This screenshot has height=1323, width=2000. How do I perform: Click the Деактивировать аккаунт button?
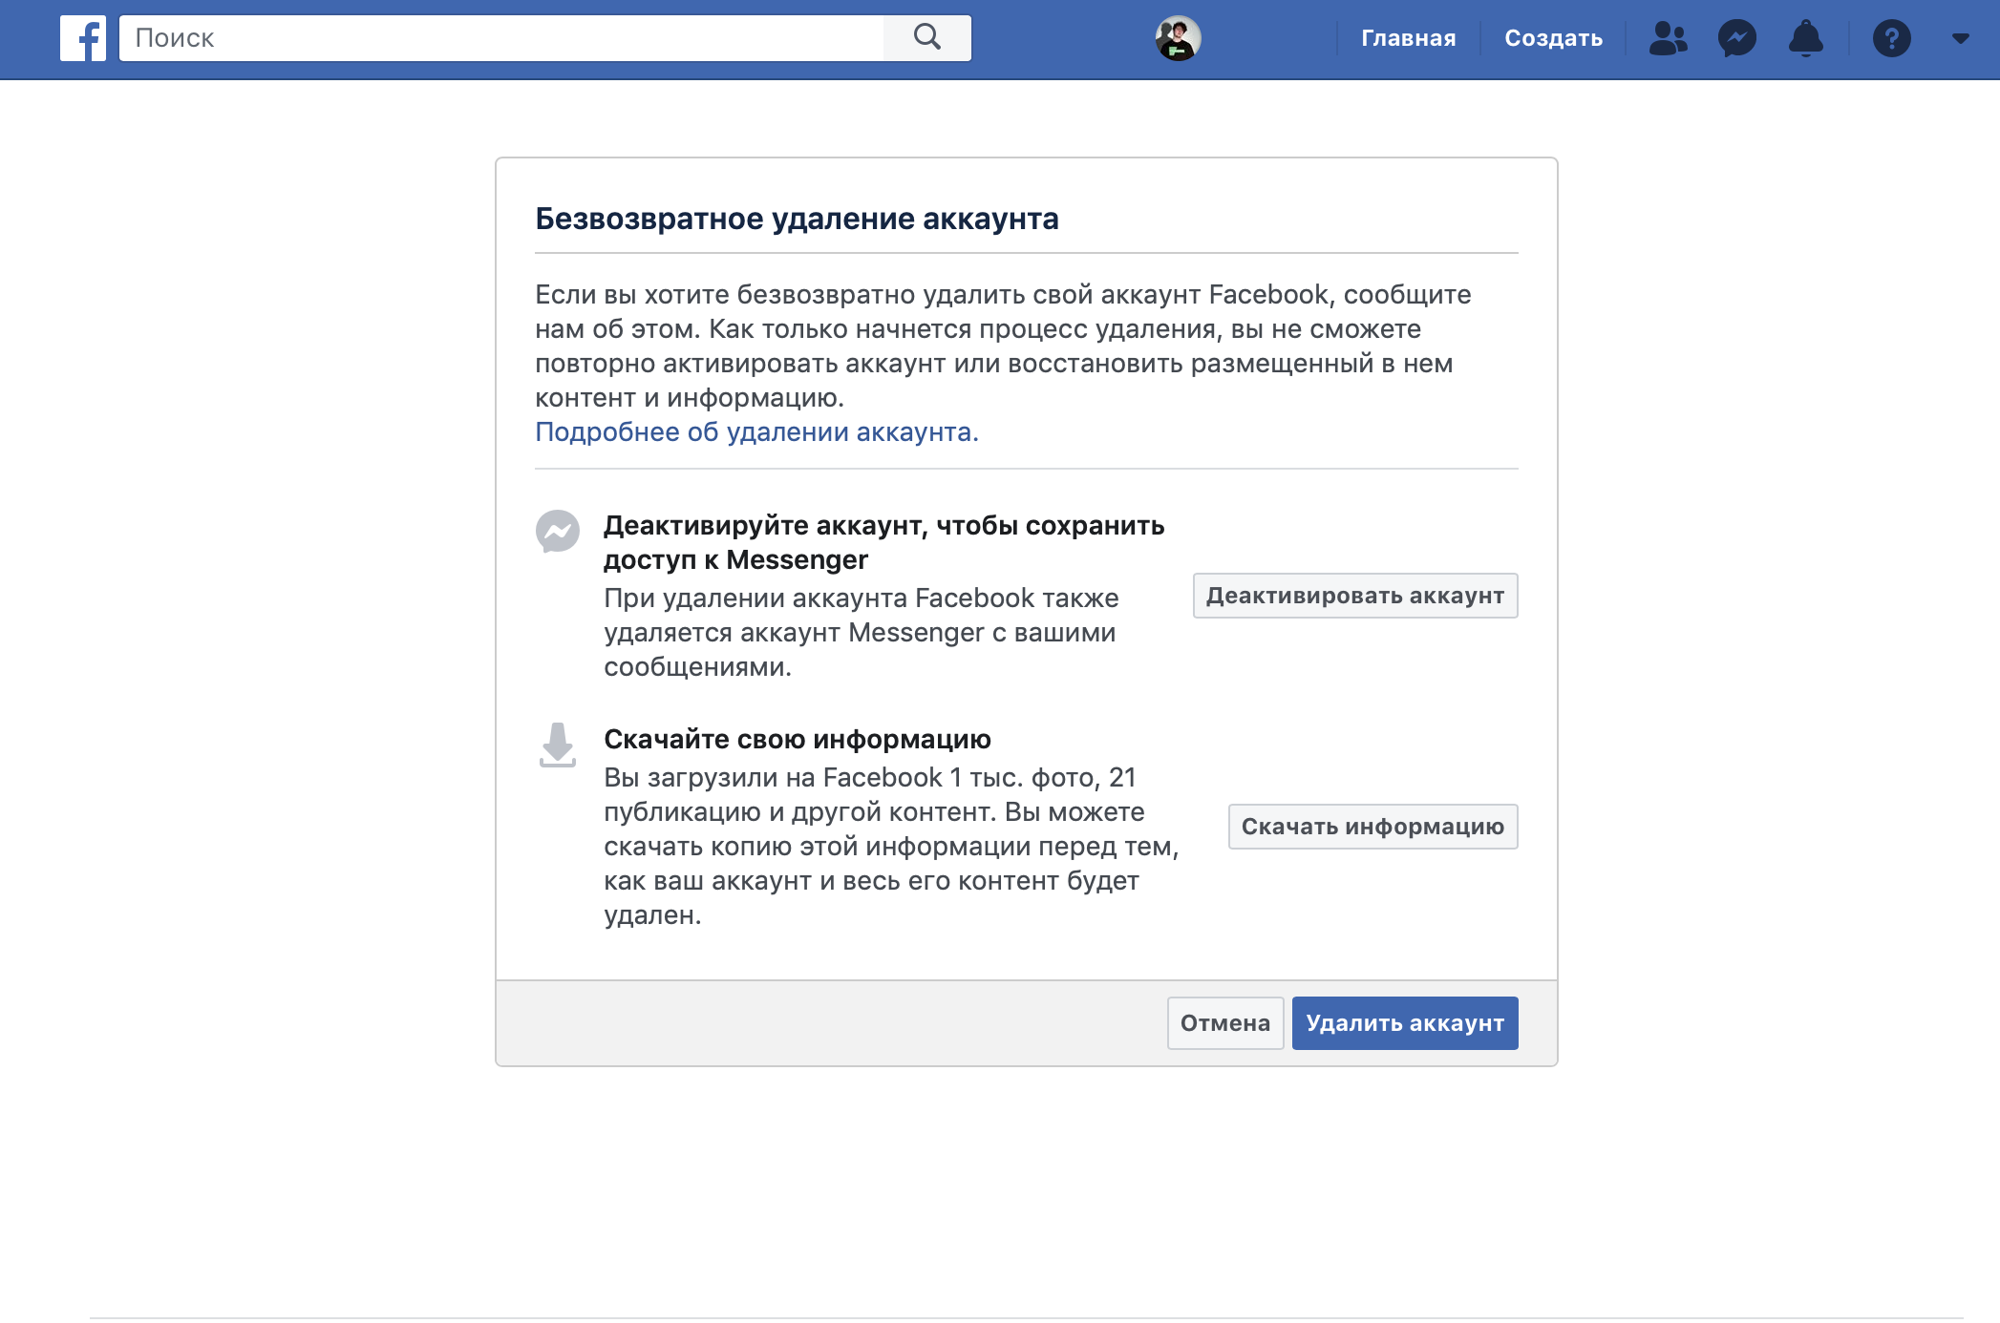click(x=1355, y=595)
